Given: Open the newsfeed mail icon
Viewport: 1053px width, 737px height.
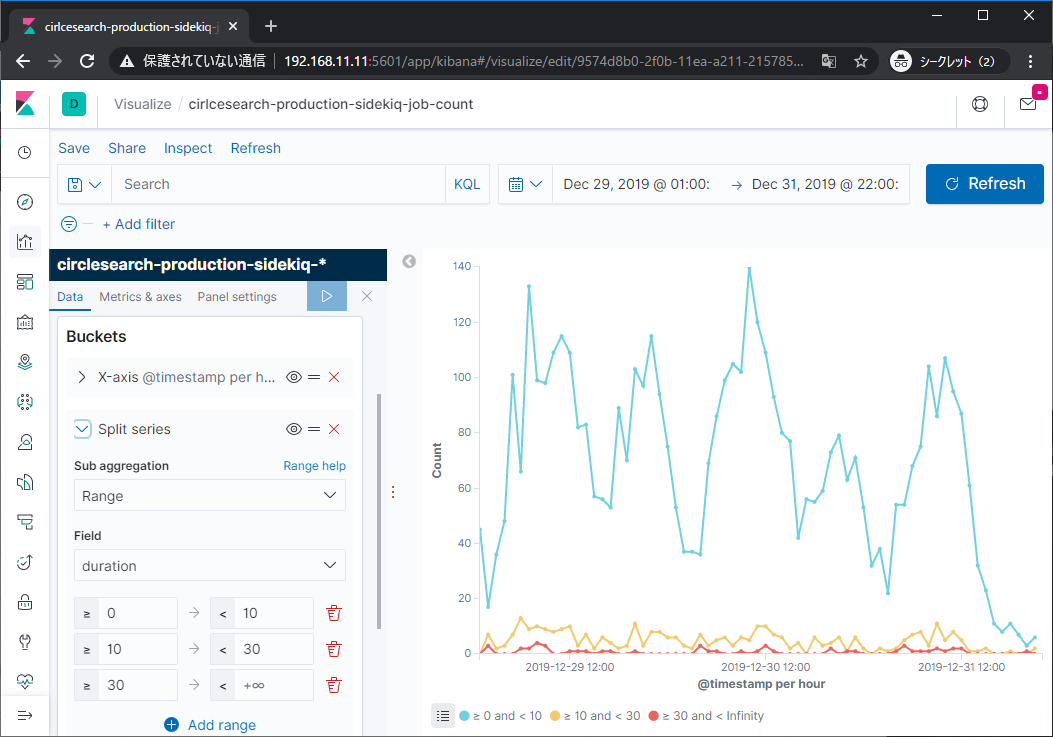Looking at the screenshot, I should click(1028, 104).
